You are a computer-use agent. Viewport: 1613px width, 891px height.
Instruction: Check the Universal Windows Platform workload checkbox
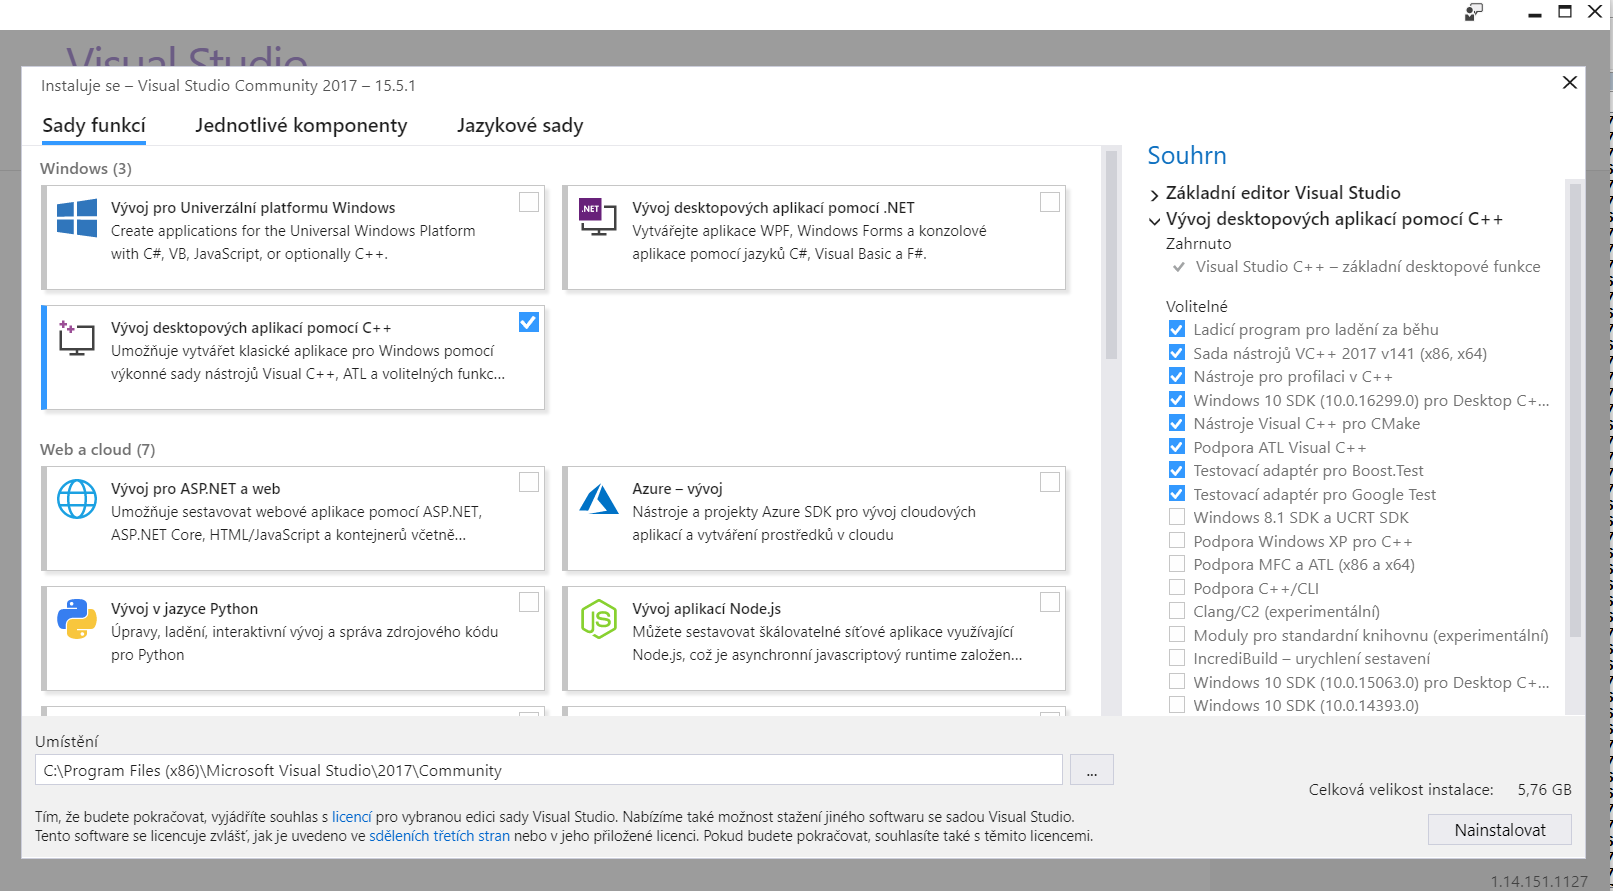pyautogui.click(x=529, y=202)
